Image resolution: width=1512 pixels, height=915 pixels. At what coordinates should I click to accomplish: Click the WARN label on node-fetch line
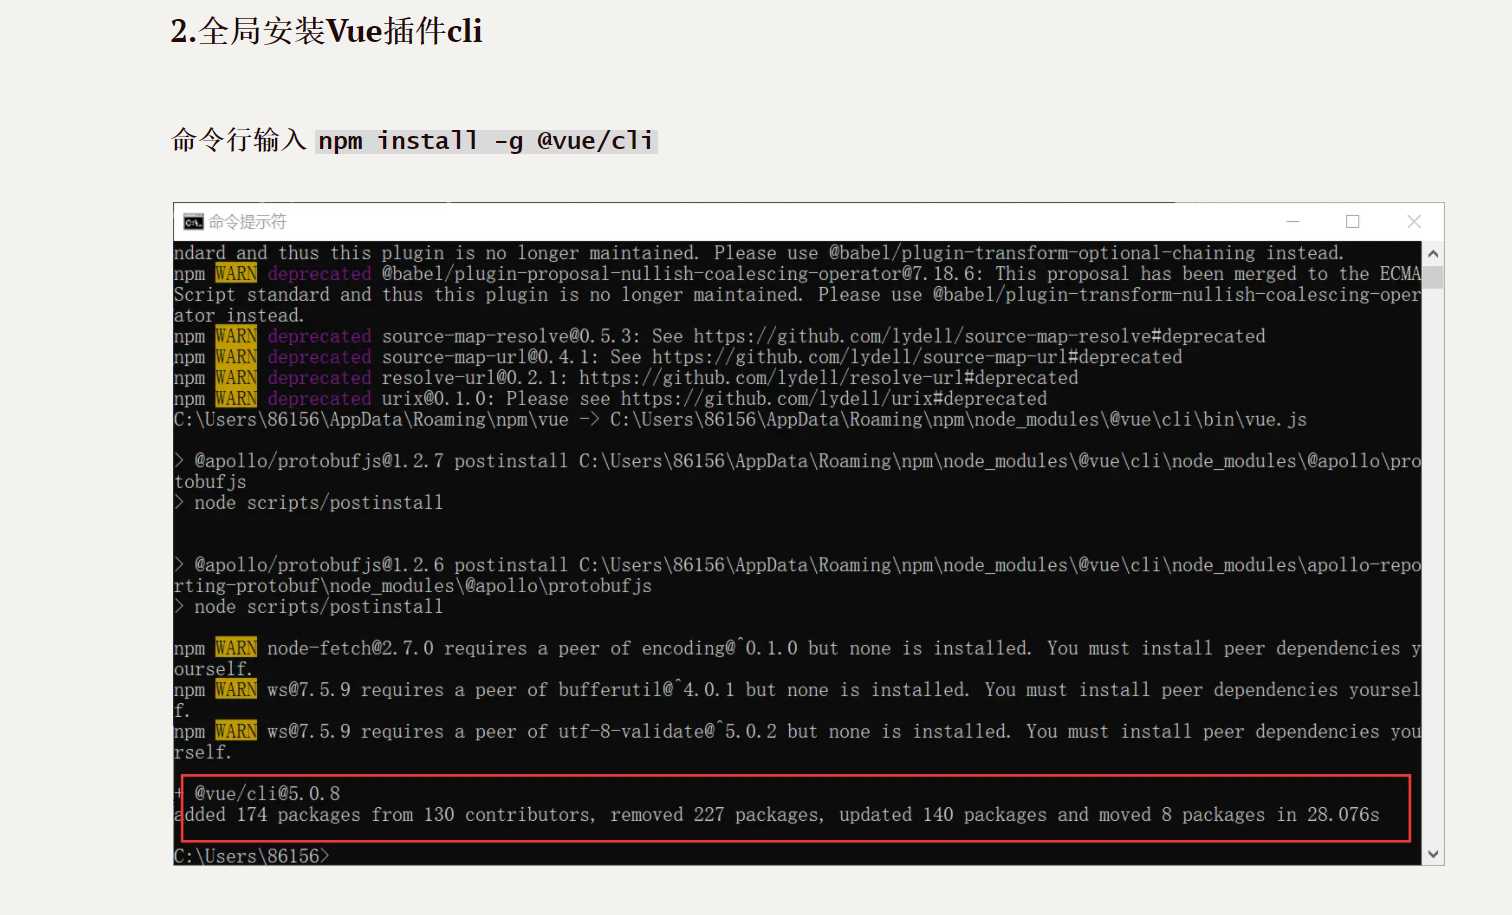[236, 648]
